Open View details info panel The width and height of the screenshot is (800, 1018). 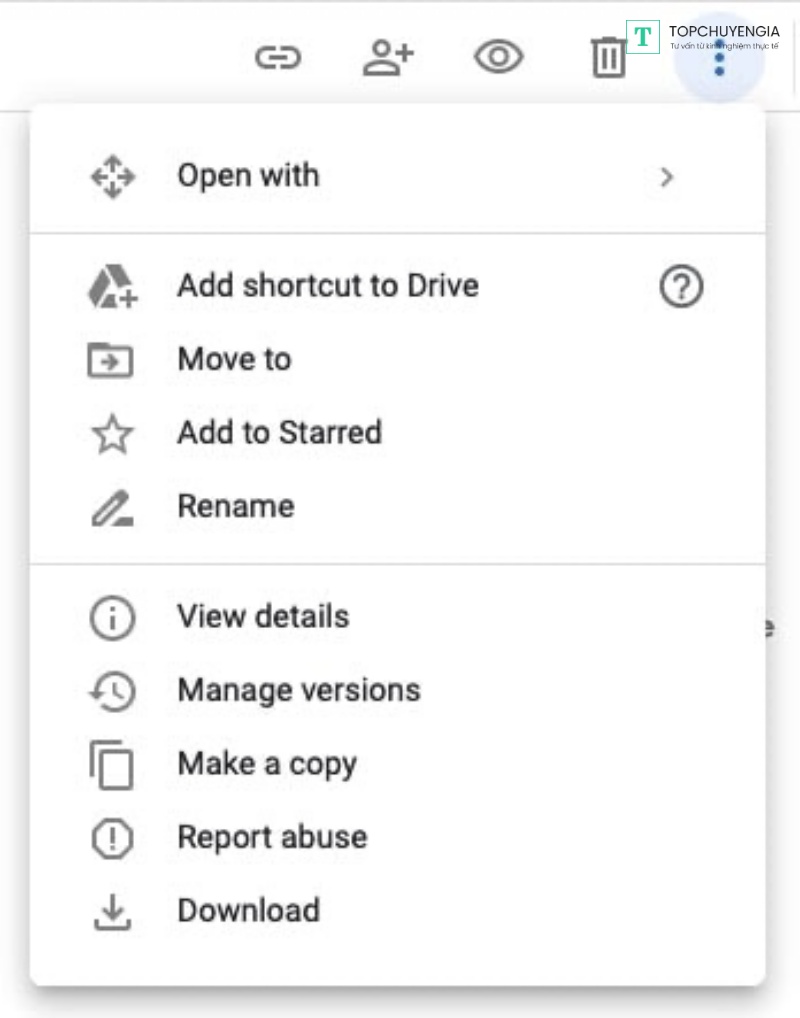(263, 617)
